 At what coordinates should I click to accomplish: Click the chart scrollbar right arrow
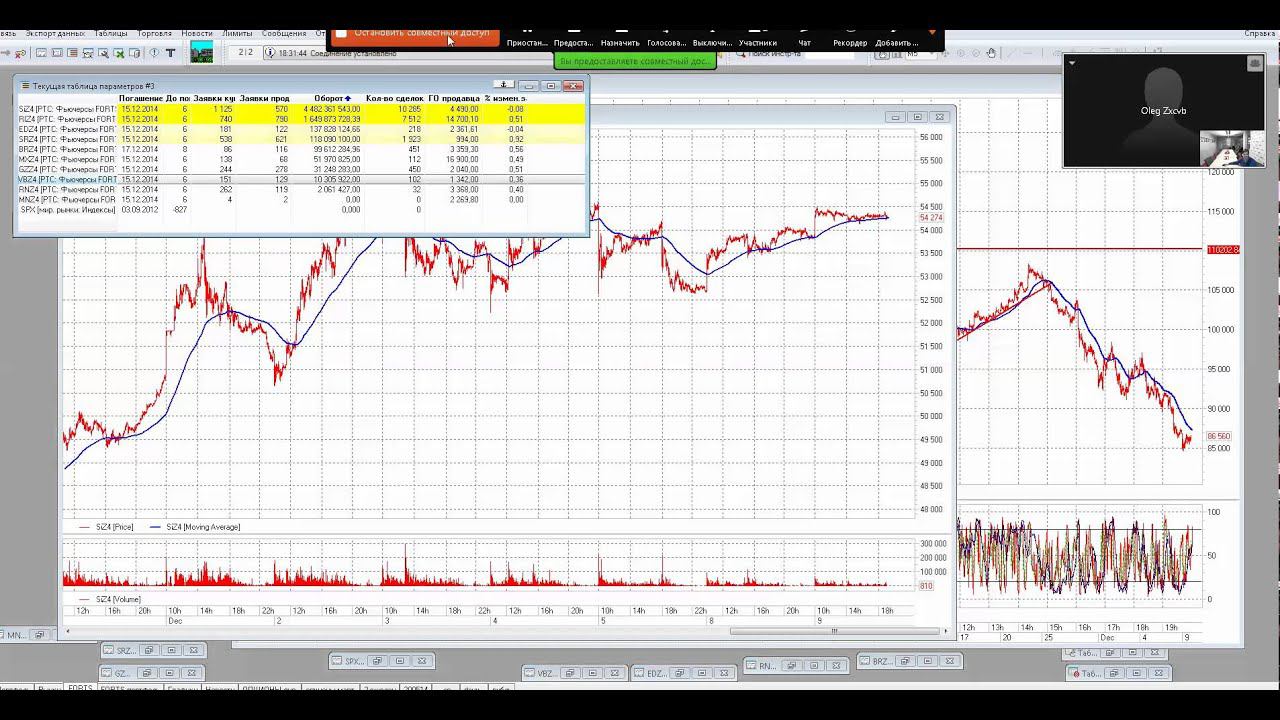(x=943, y=631)
